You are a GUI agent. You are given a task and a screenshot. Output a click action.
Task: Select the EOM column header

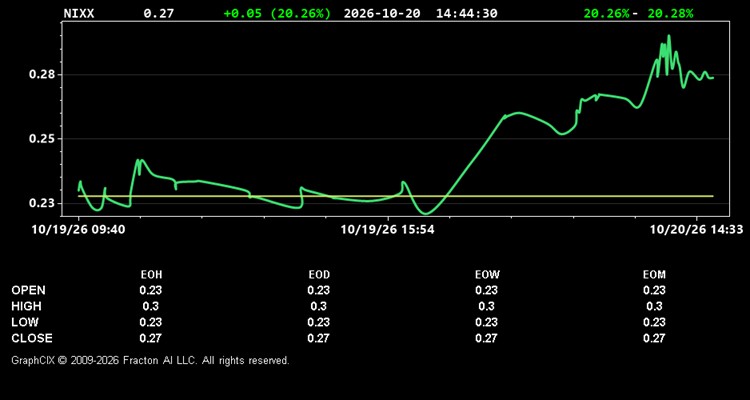tap(654, 275)
